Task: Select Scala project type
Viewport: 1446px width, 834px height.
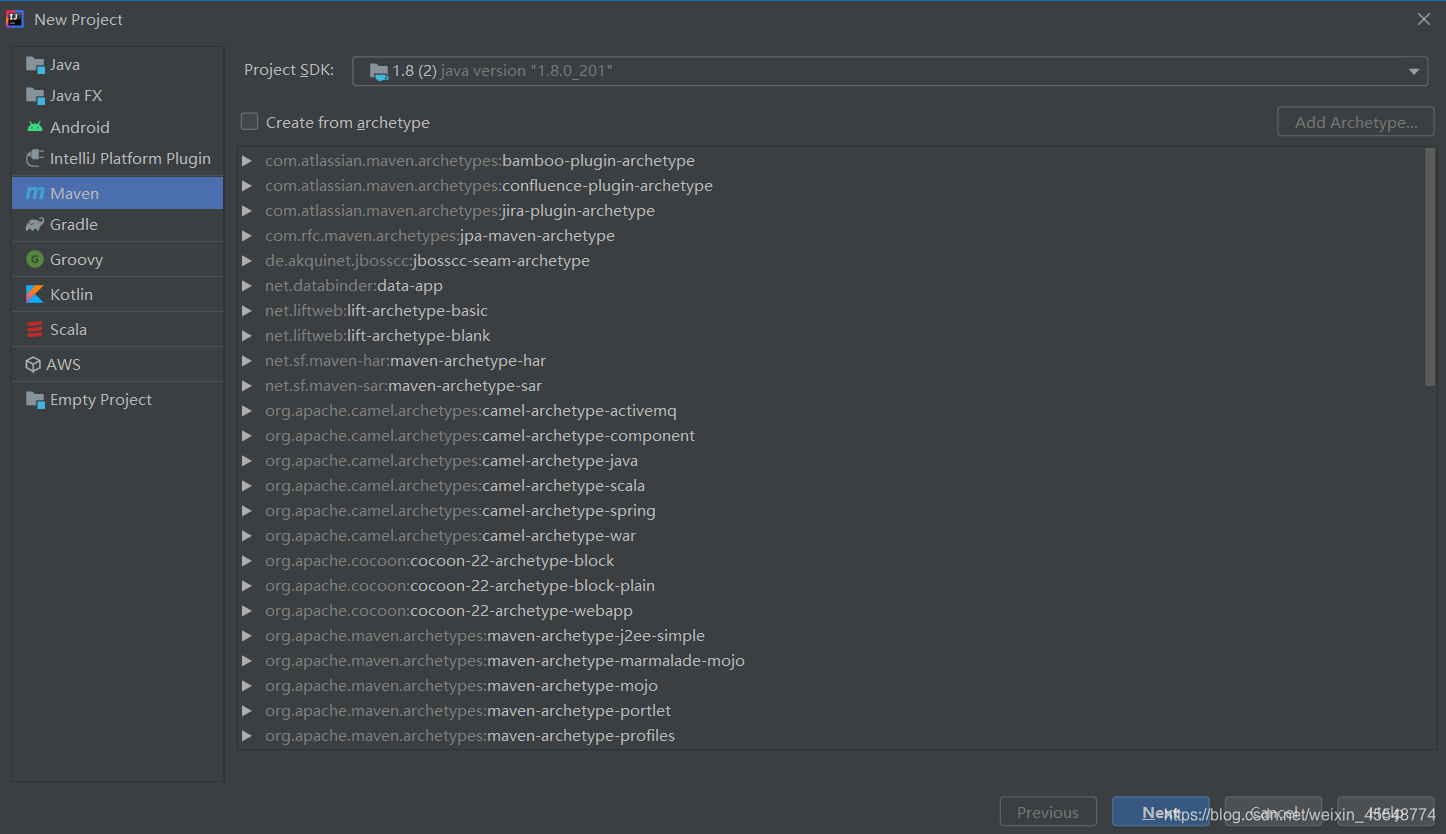Action: pos(118,330)
